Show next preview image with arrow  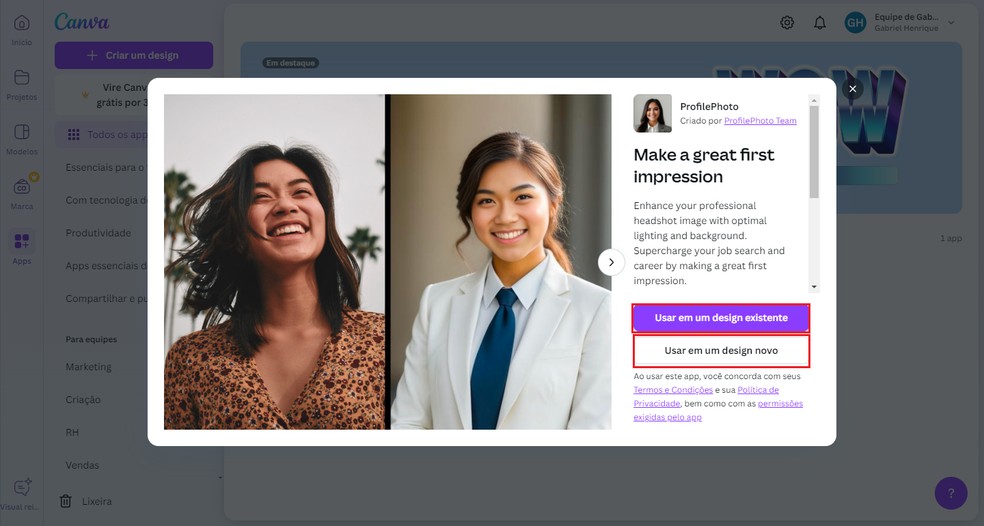[611, 262]
